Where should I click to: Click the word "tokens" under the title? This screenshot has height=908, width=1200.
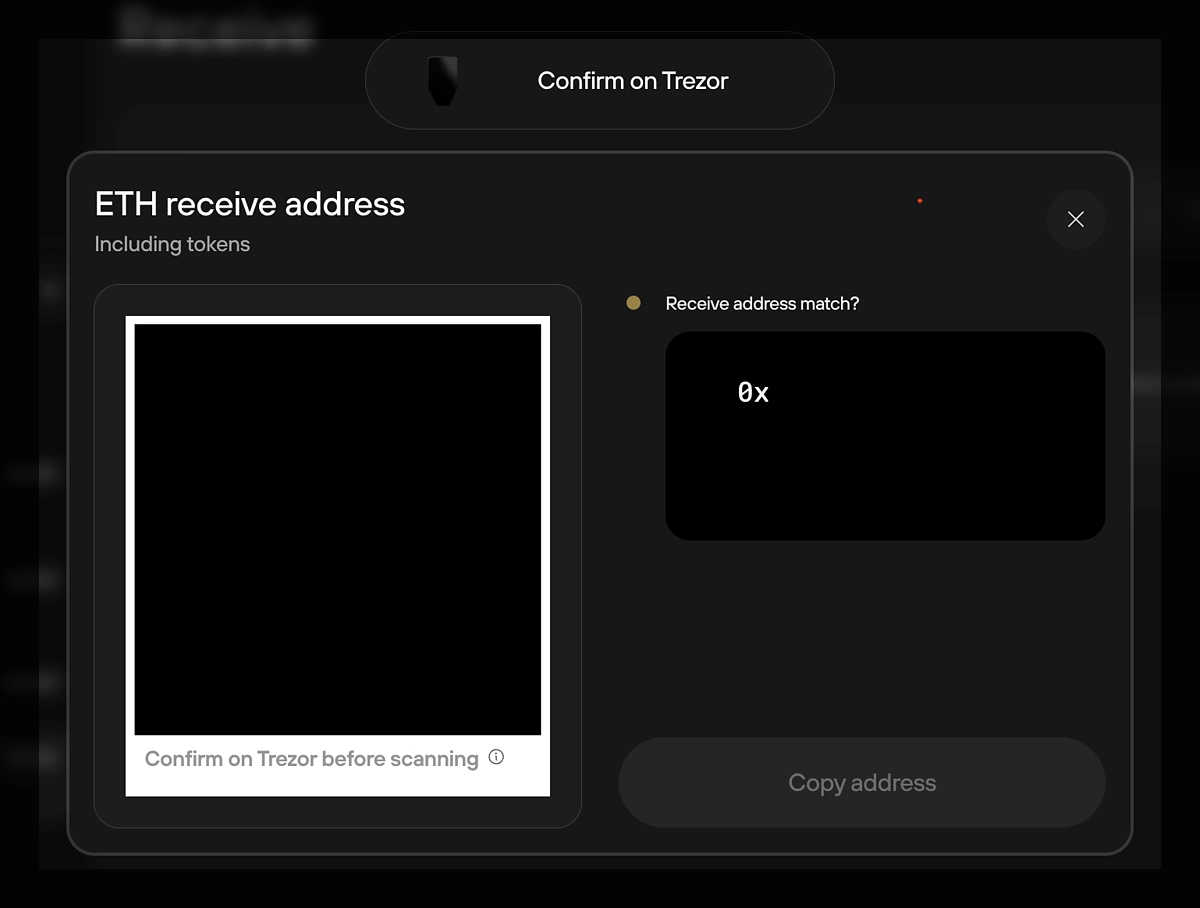[218, 244]
